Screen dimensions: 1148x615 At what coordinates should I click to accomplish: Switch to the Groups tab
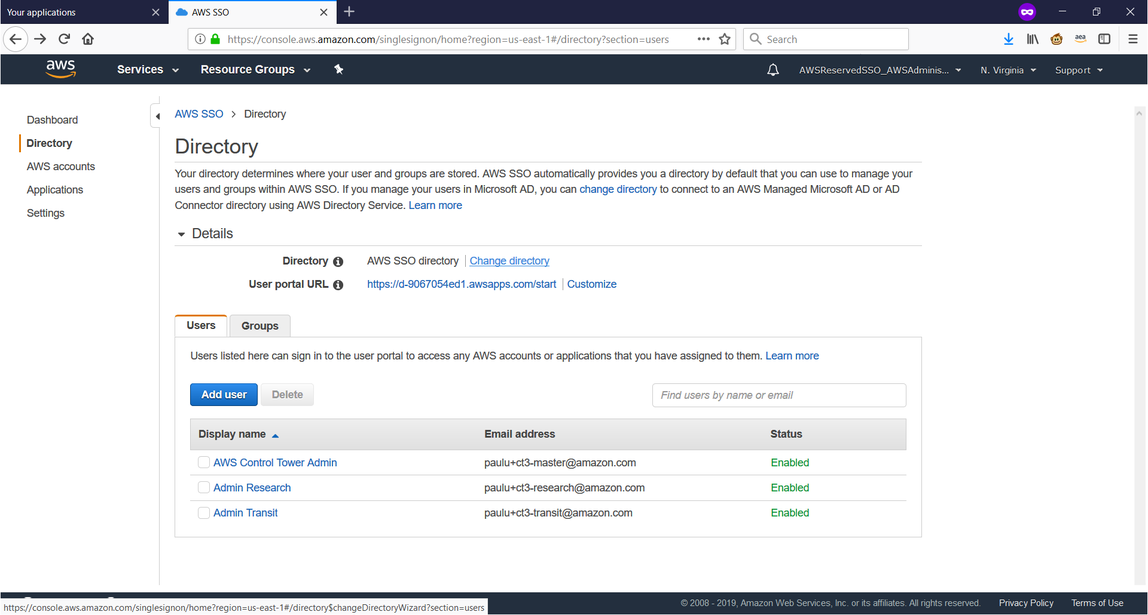pyautogui.click(x=260, y=326)
